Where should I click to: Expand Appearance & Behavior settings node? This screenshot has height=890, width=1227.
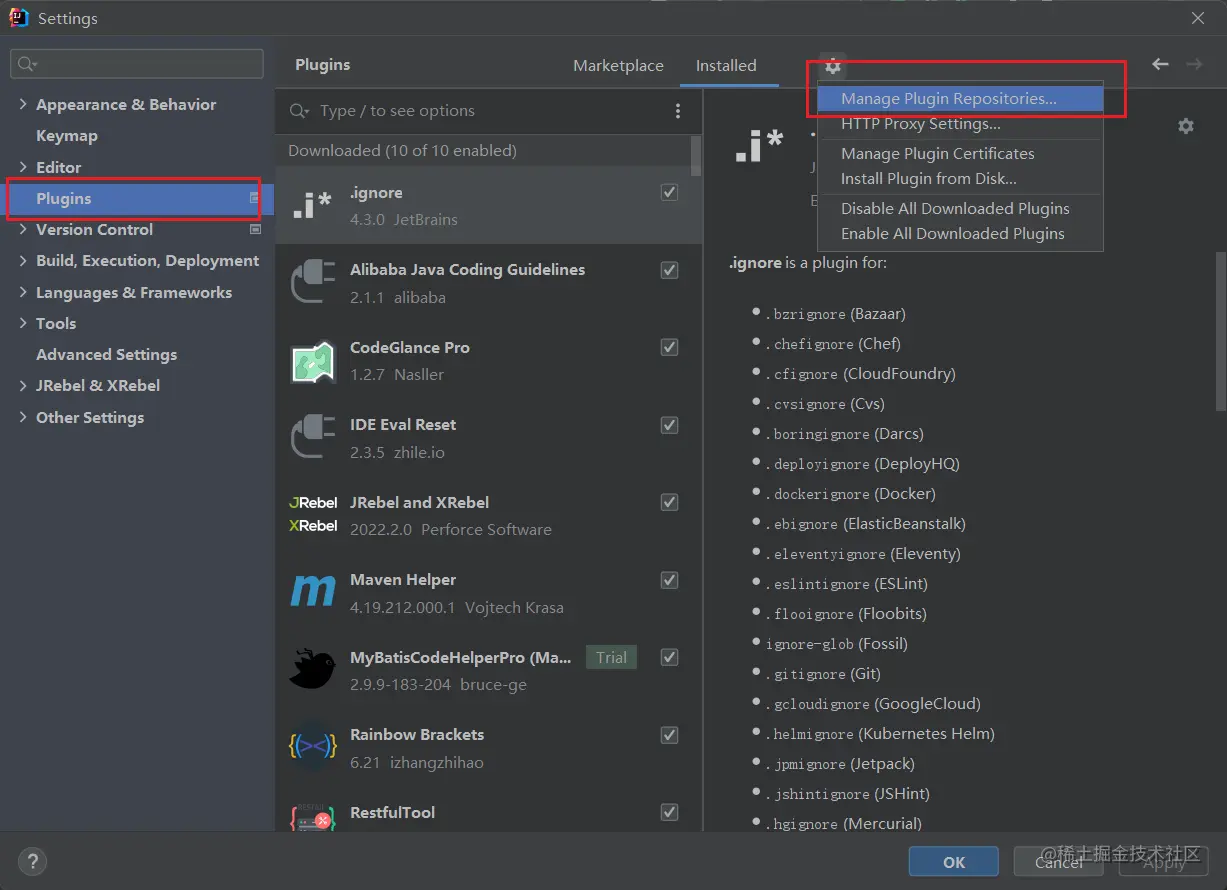(23, 104)
